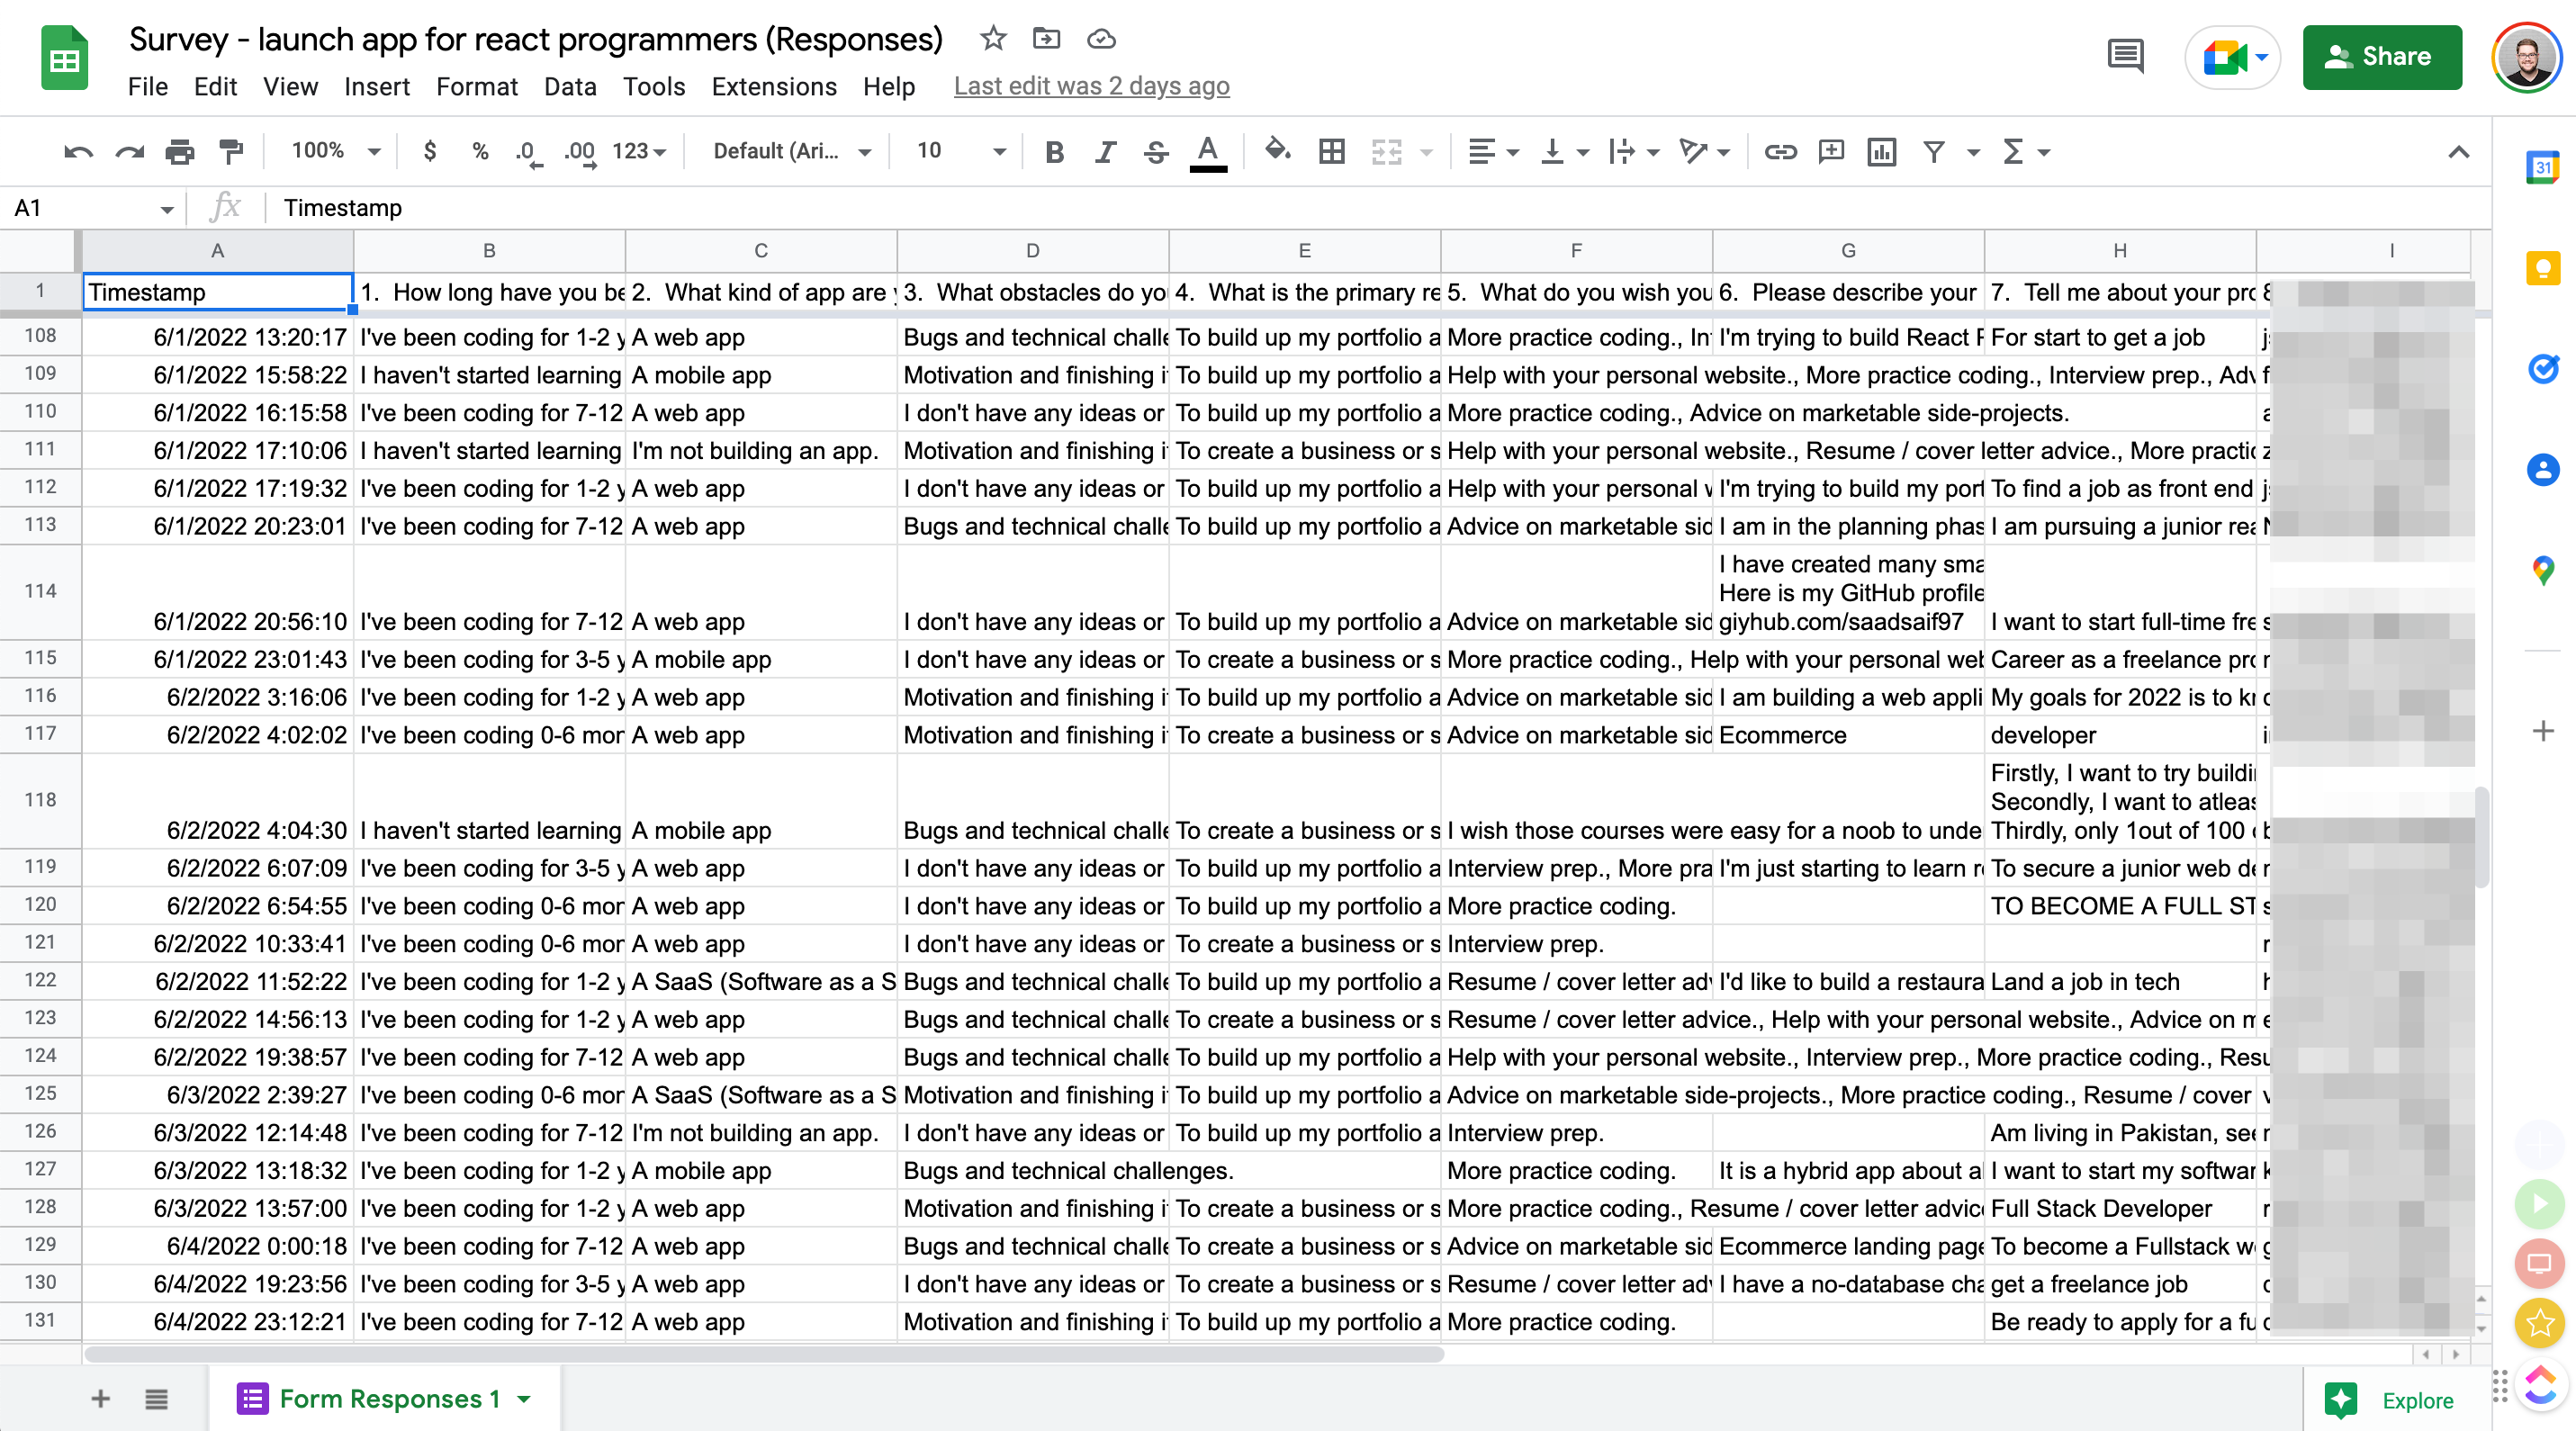Click the formula bar with Timestamp
Image resolution: width=2576 pixels, height=1431 pixels.
pyautogui.click(x=1380, y=208)
